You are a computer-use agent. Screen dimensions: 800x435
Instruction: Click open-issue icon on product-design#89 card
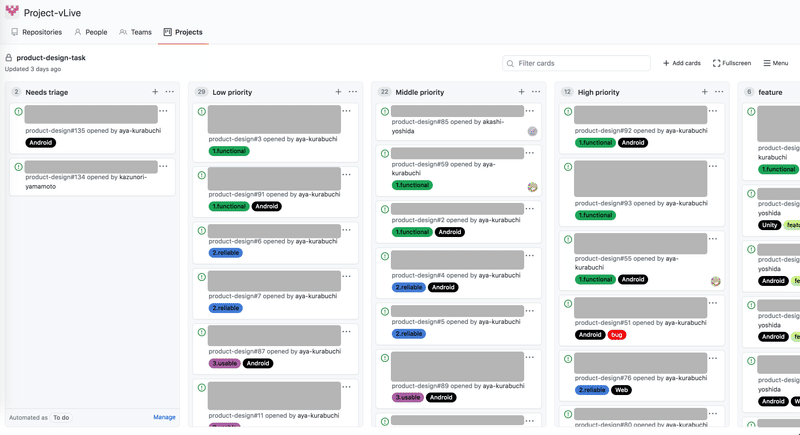[385, 358]
